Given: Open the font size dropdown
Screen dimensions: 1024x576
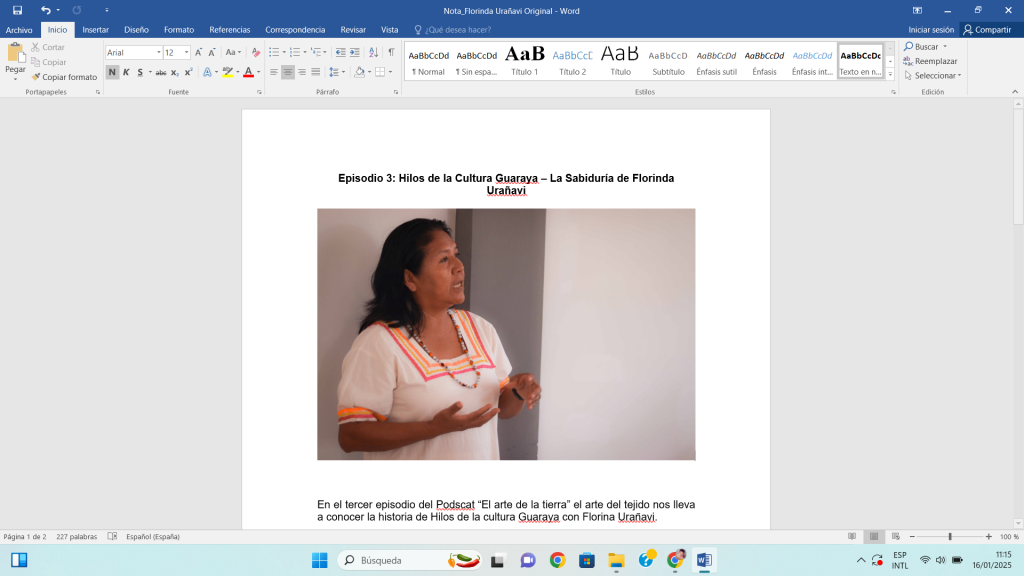Looking at the screenshot, I should 186,52.
